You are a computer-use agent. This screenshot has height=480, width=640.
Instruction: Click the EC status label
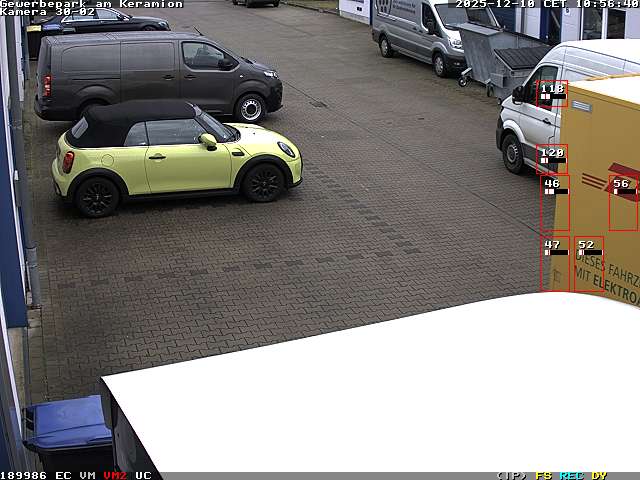point(63,475)
